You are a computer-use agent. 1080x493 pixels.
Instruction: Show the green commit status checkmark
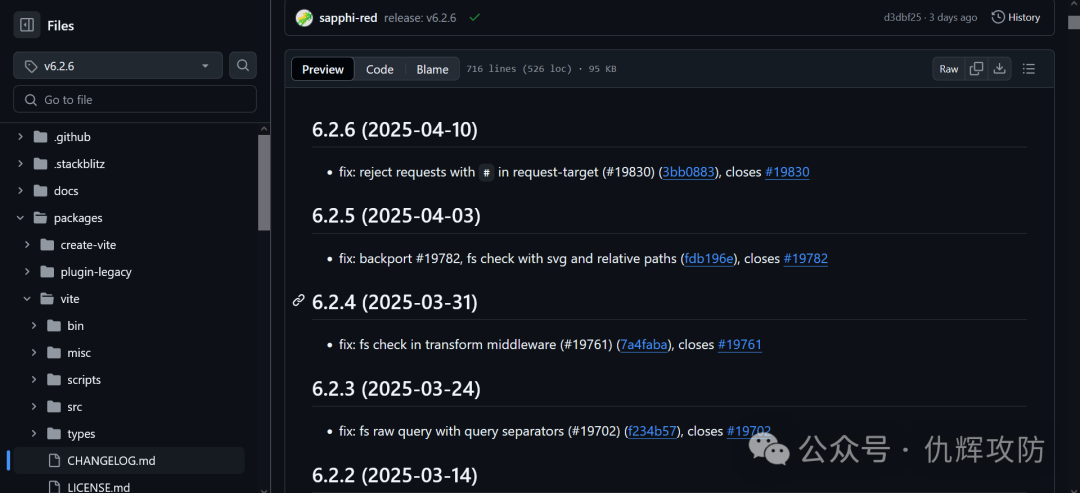click(x=474, y=17)
